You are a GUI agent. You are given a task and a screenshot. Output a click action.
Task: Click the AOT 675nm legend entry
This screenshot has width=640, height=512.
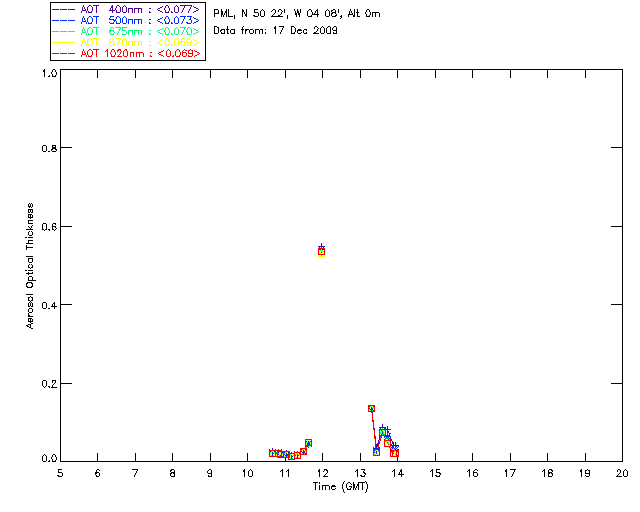[x=126, y=31]
